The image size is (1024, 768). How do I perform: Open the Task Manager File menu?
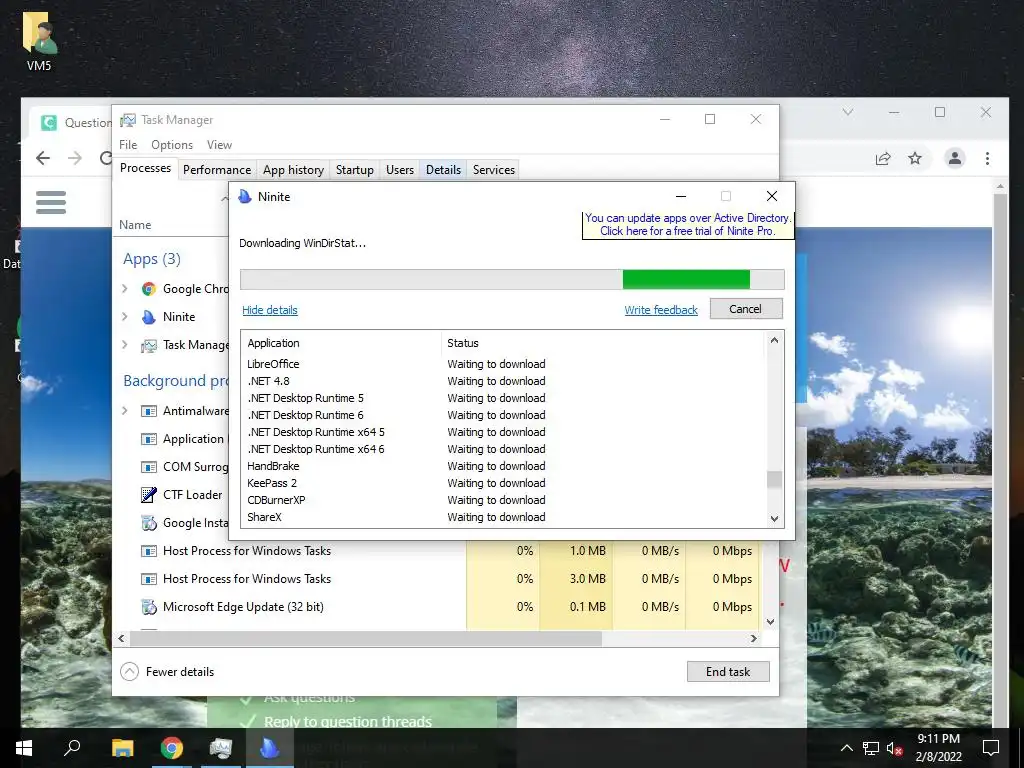128,145
